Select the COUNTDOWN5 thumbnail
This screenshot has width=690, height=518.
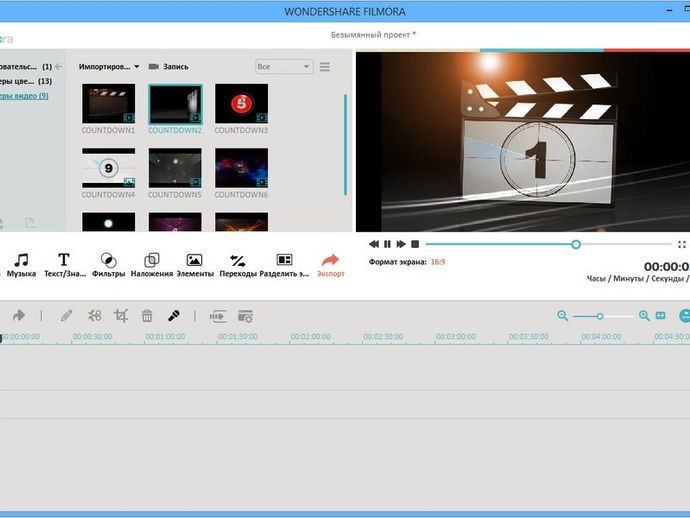(175, 168)
